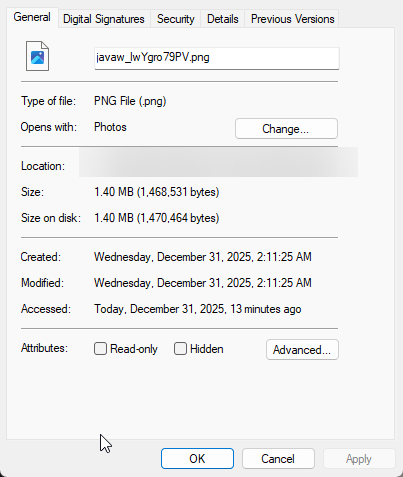Enable the Read-only checkbox
Screen dimensions: 403x477
[x=100, y=349]
